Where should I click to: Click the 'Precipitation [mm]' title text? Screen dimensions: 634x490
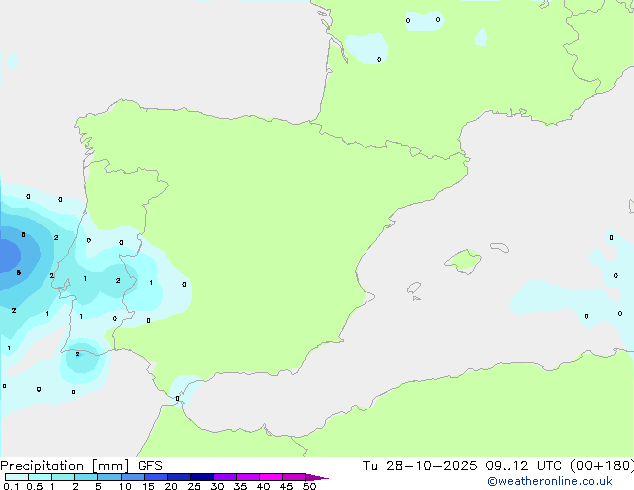click(65, 466)
